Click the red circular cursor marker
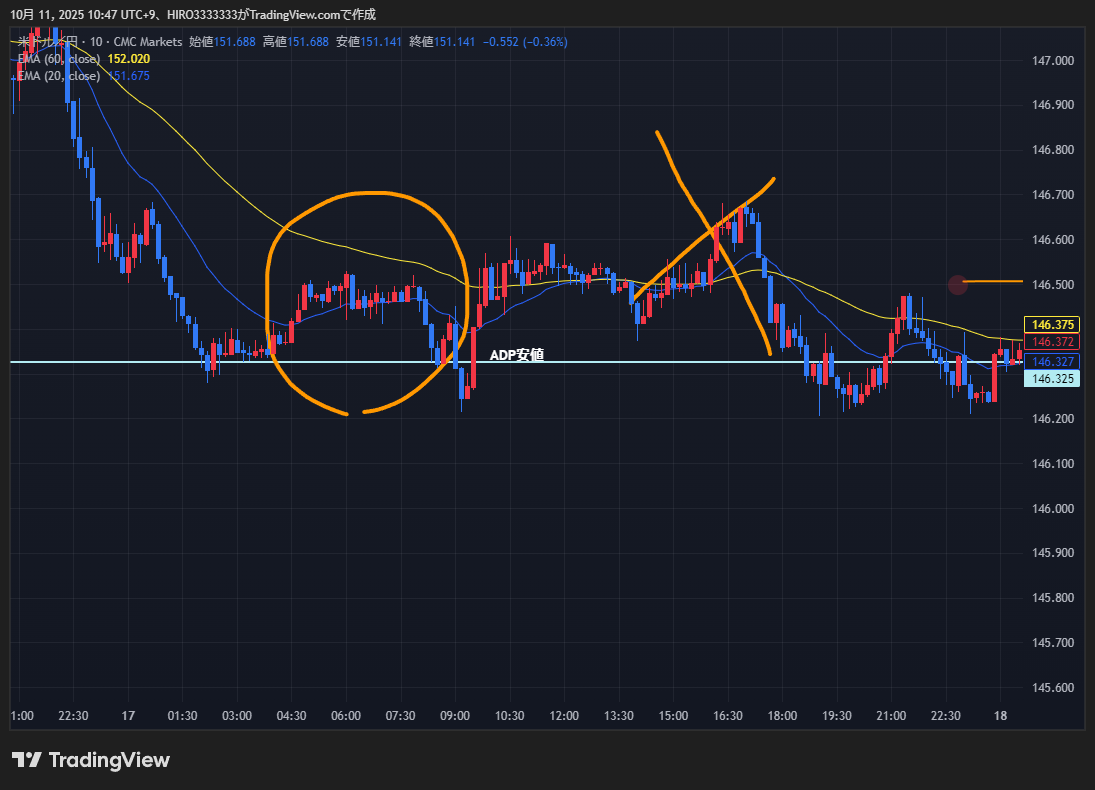Screen dimensions: 1095x790 pos(958,285)
